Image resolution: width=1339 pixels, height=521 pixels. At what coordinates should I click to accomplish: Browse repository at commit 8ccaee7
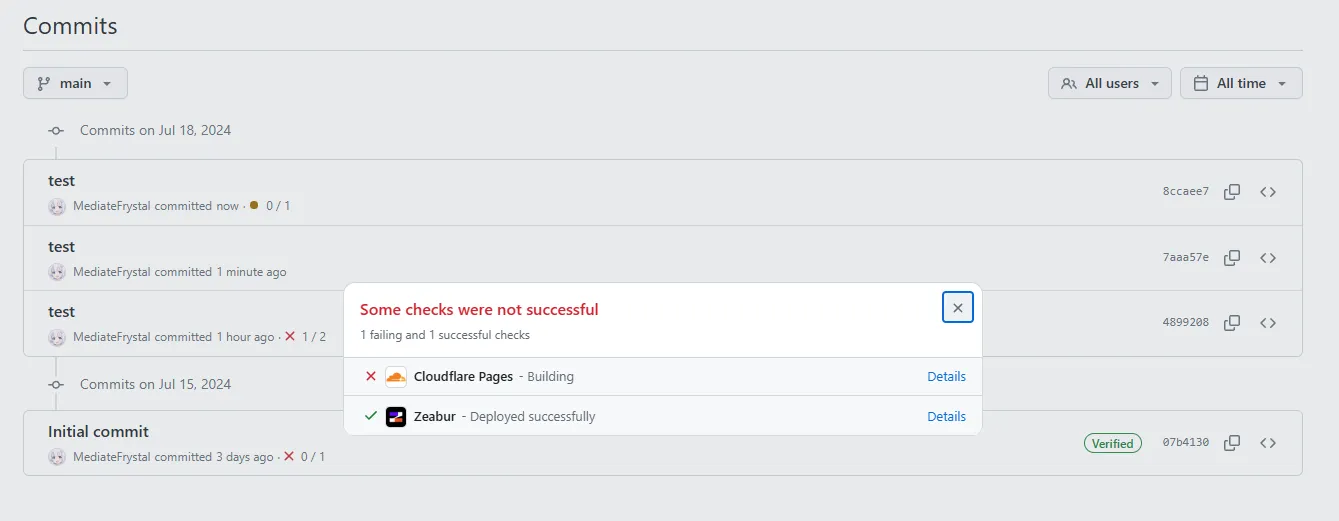[x=1268, y=192]
